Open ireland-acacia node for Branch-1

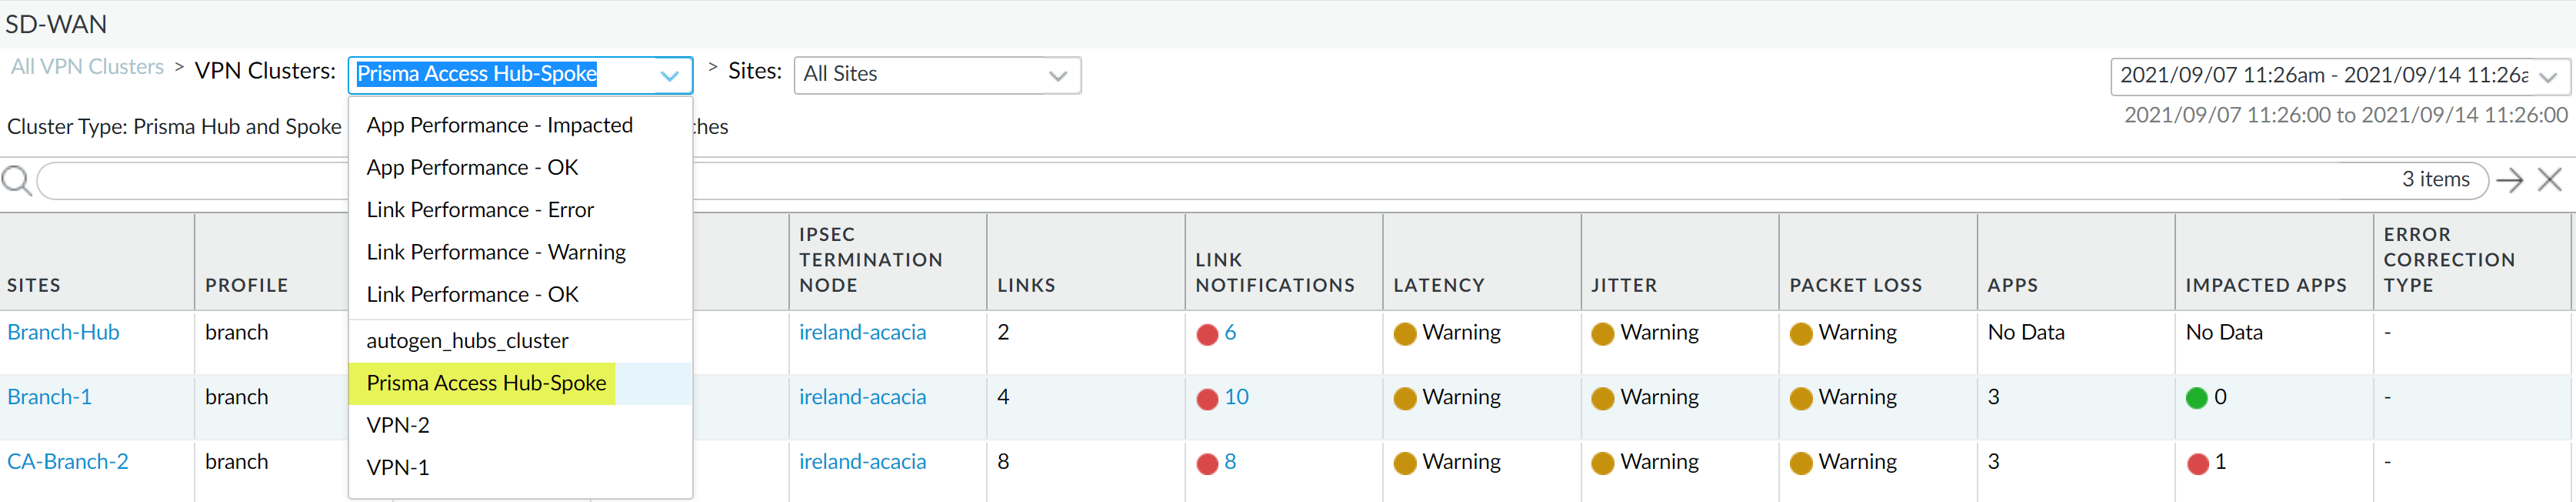[x=862, y=397]
